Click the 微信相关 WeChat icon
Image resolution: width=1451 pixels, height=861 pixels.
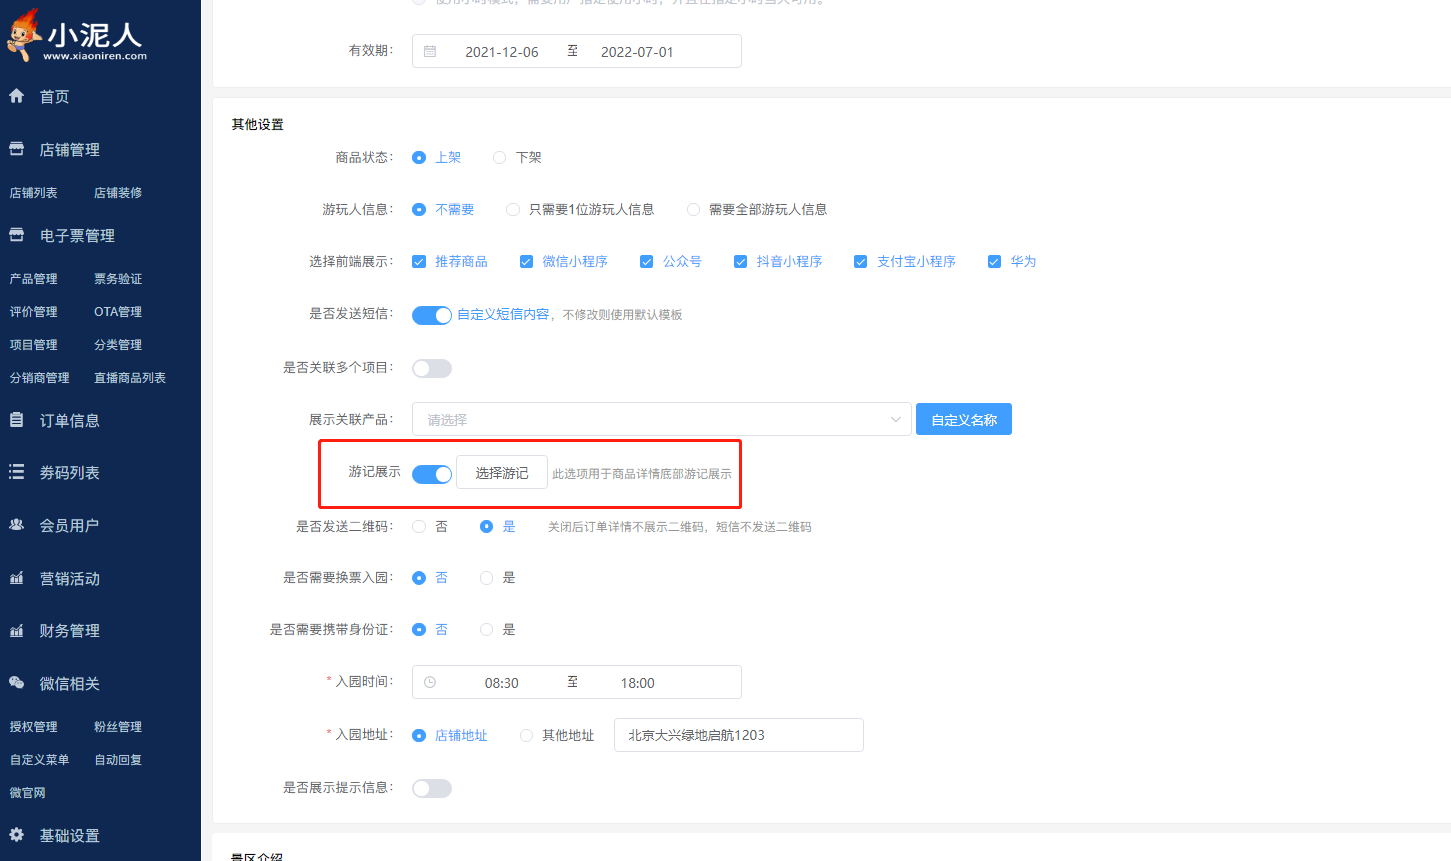pos(17,682)
